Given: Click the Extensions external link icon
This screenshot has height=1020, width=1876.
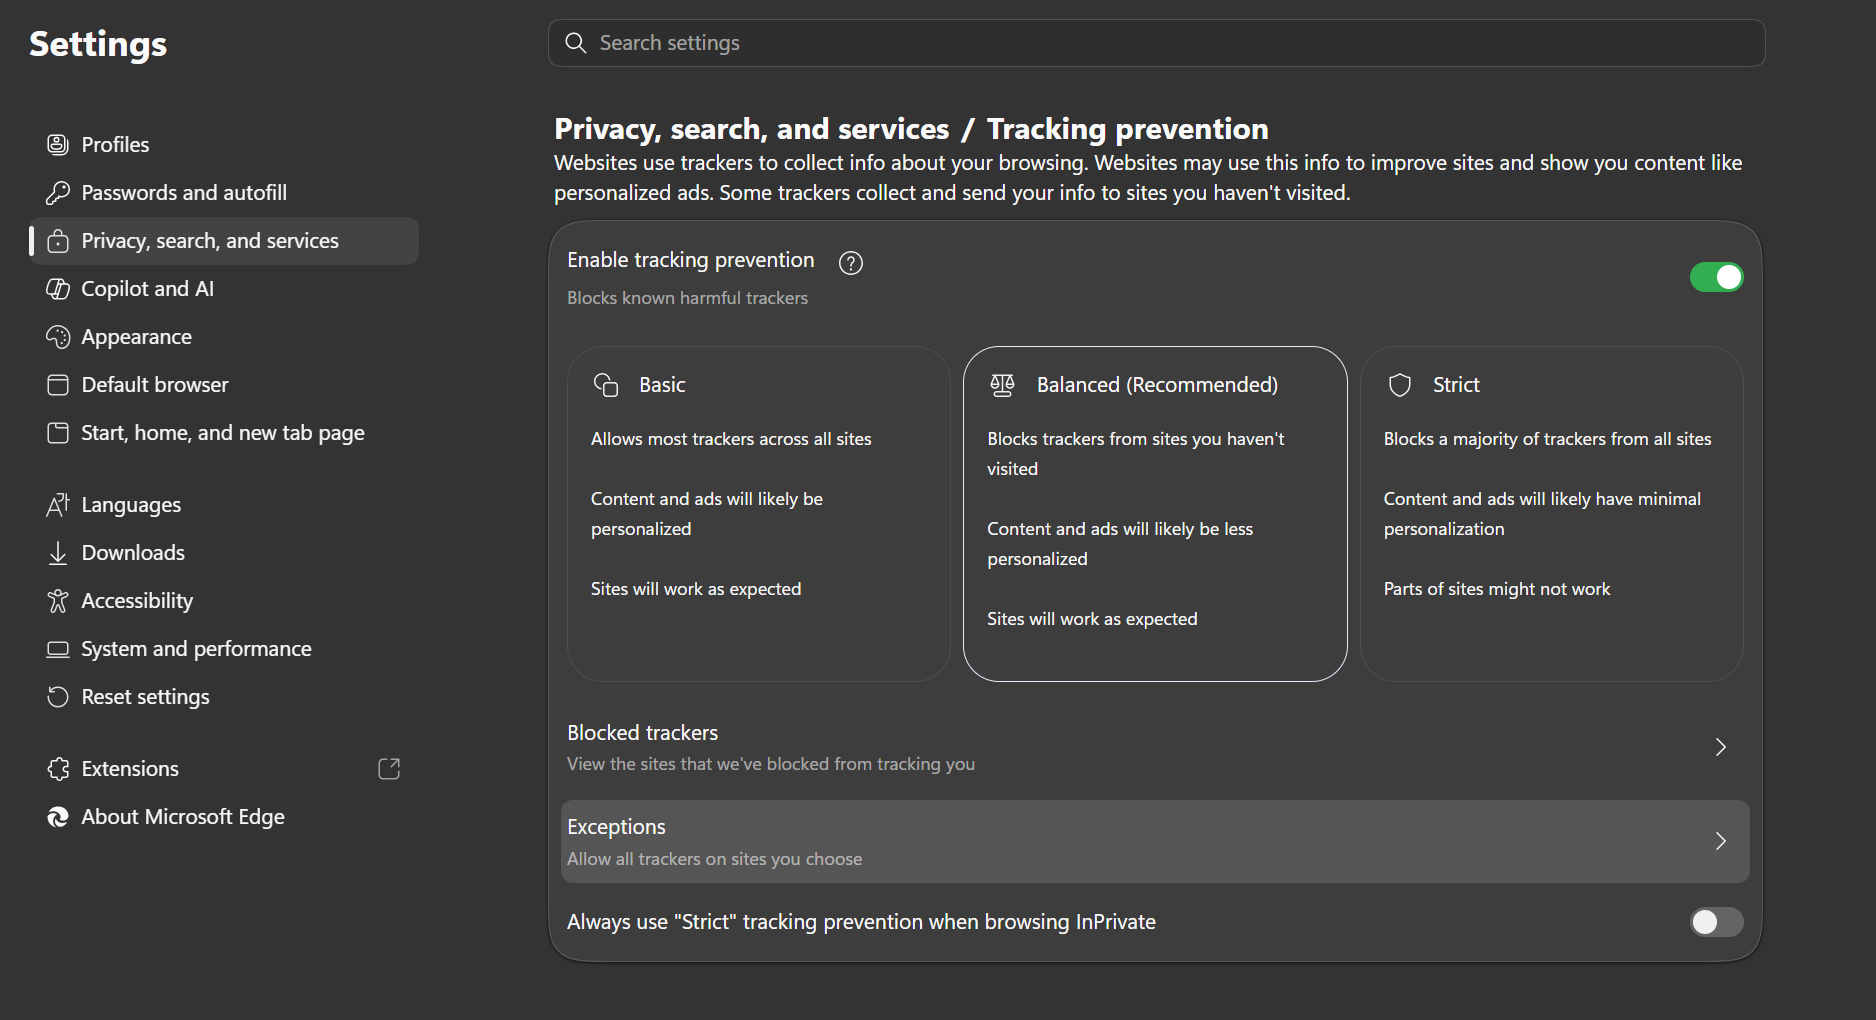Looking at the screenshot, I should [389, 768].
